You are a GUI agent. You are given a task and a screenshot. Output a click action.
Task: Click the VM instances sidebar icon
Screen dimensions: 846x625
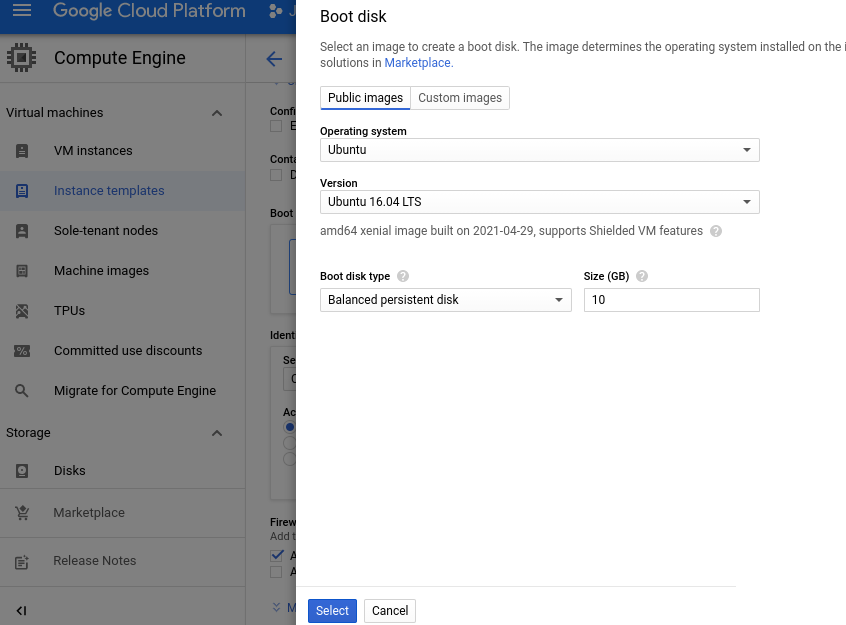(22, 151)
